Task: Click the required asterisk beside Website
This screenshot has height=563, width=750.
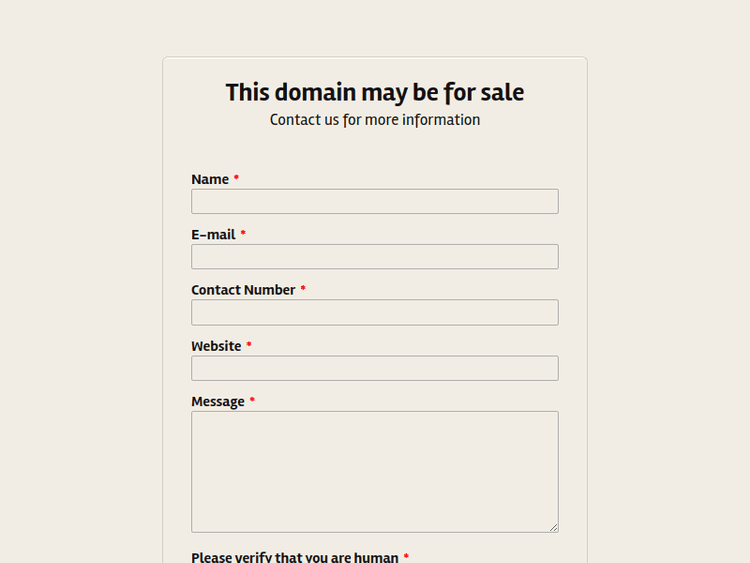Action: point(249,345)
